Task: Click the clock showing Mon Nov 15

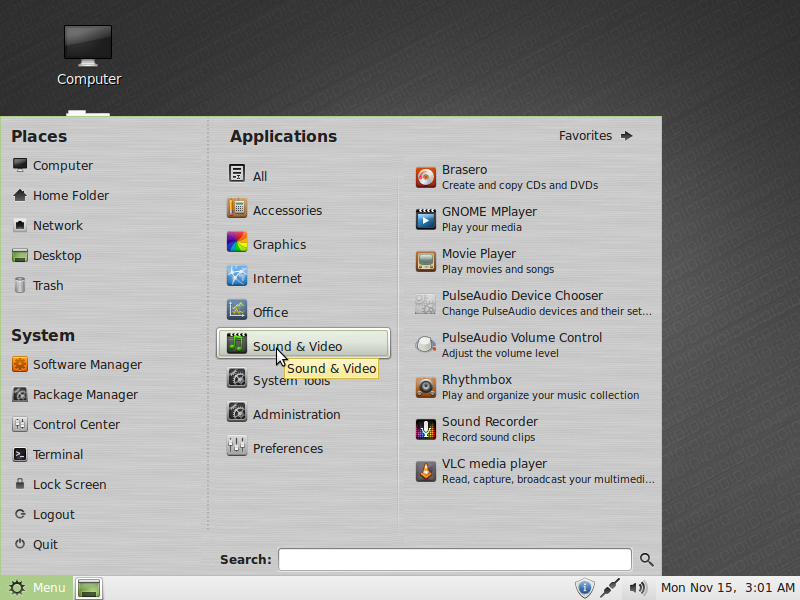Action: (727, 588)
